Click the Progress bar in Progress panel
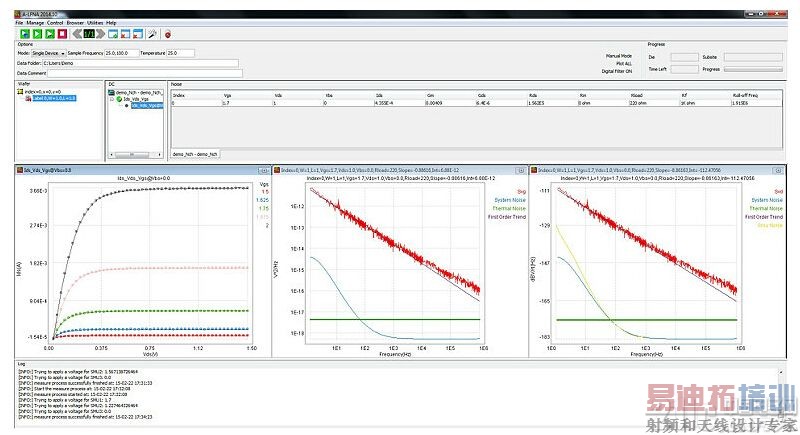 [x=753, y=69]
